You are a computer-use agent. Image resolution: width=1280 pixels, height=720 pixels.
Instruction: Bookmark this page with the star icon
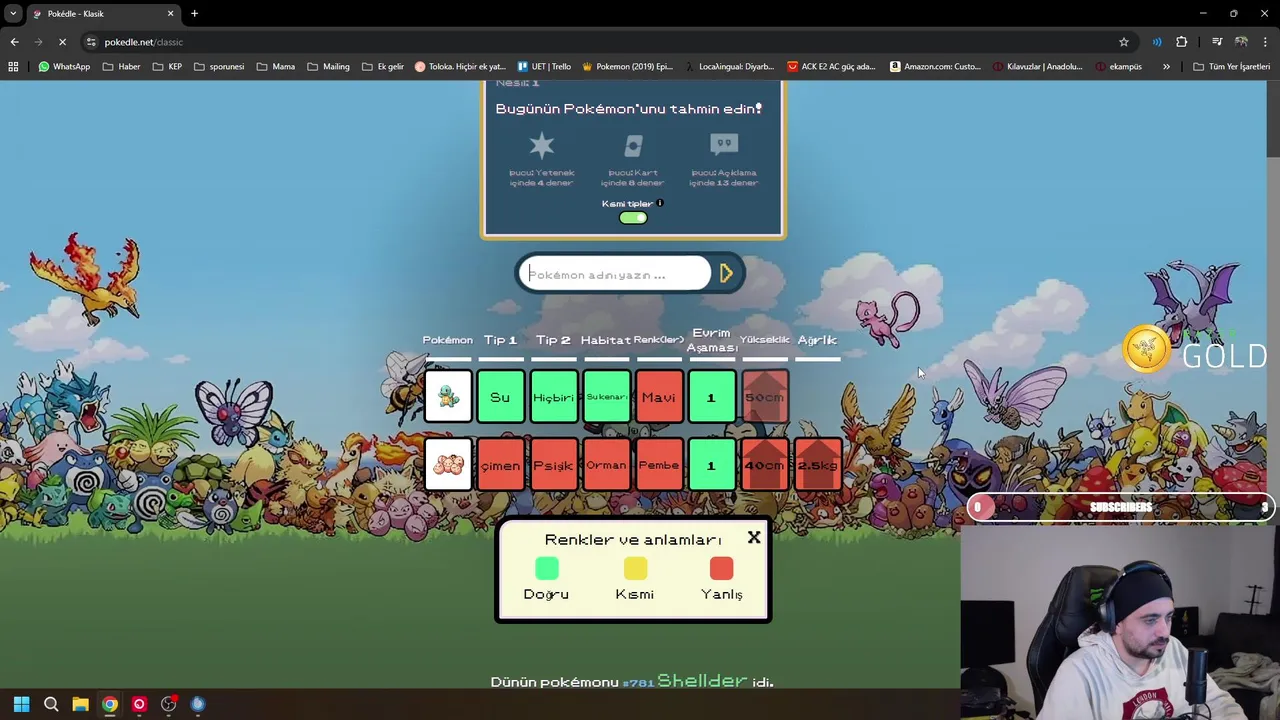pyautogui.click(x=1124, y=42)
